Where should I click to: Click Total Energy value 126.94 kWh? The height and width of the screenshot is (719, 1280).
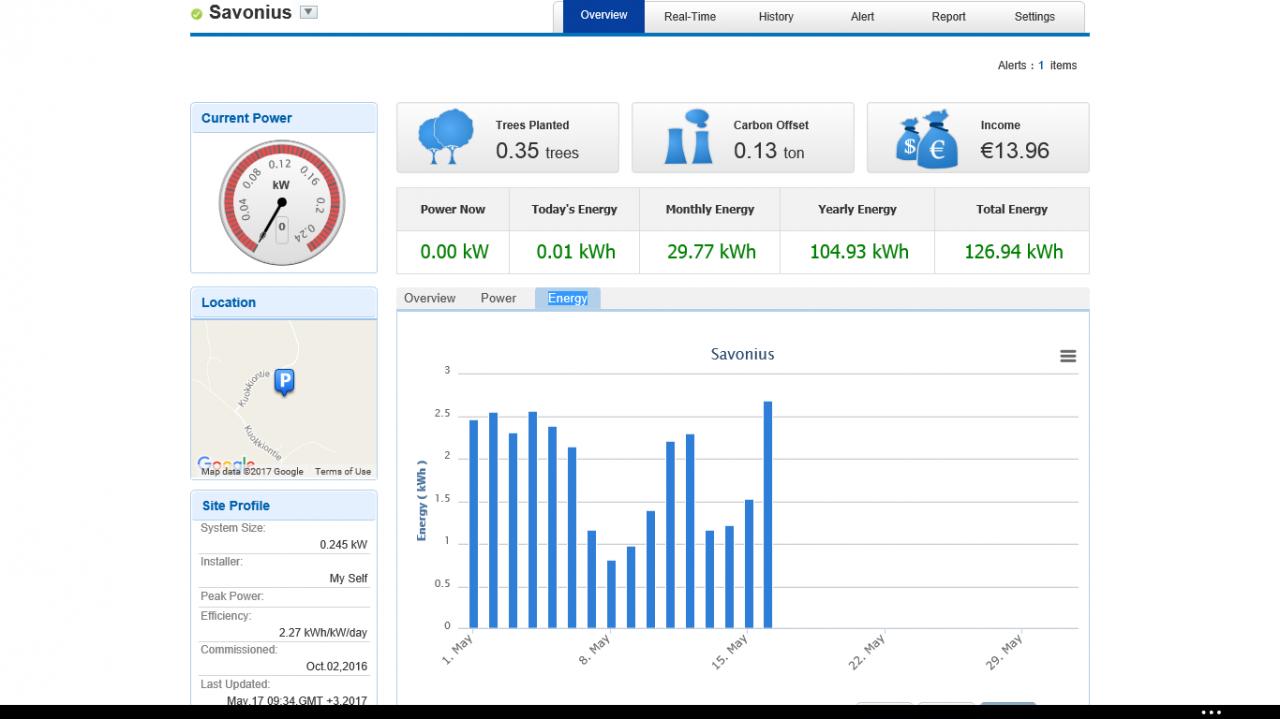(x=1013, y=252)
